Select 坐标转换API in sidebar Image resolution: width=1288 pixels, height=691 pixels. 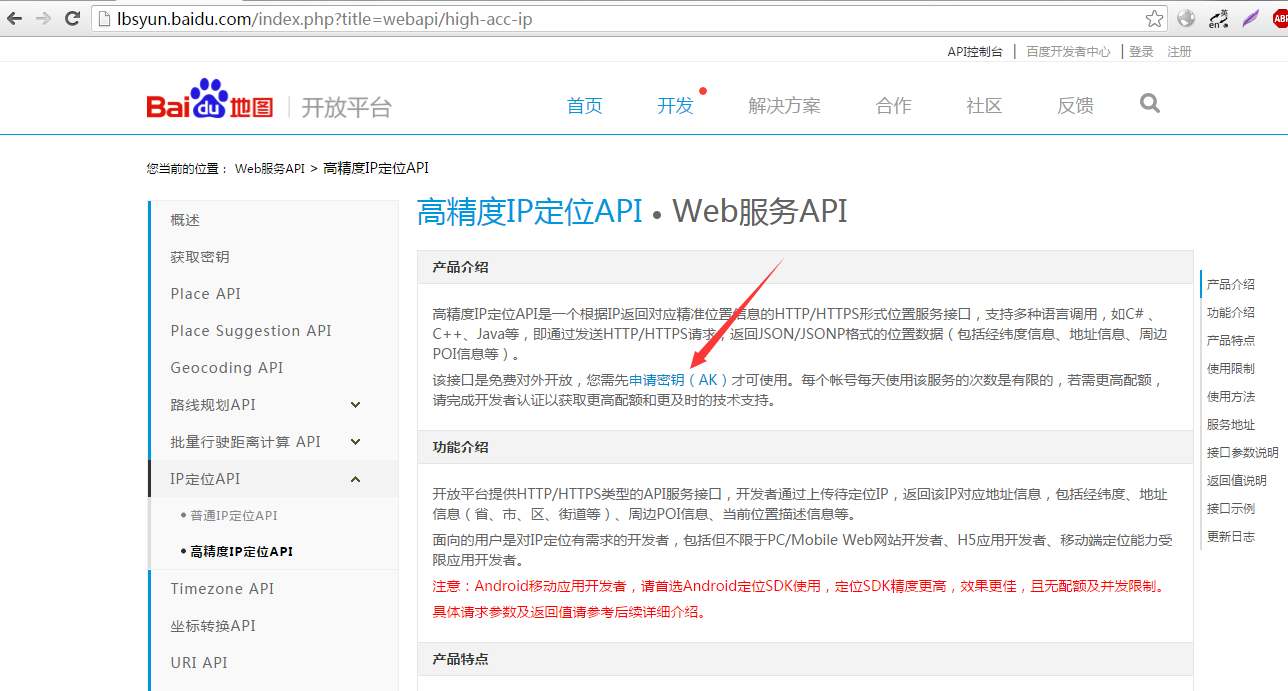click(x=213, y=626)
